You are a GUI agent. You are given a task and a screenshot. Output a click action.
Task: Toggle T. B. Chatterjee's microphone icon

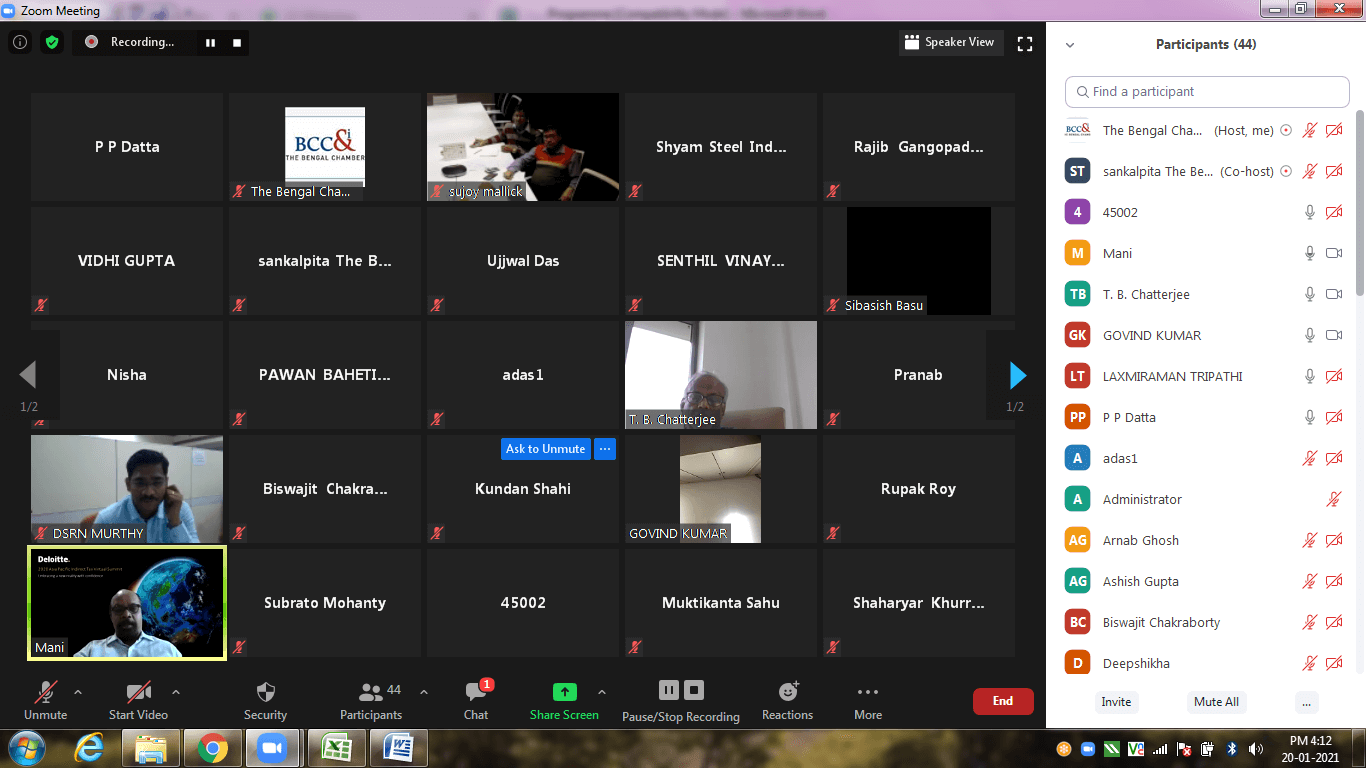point(1309,294)
